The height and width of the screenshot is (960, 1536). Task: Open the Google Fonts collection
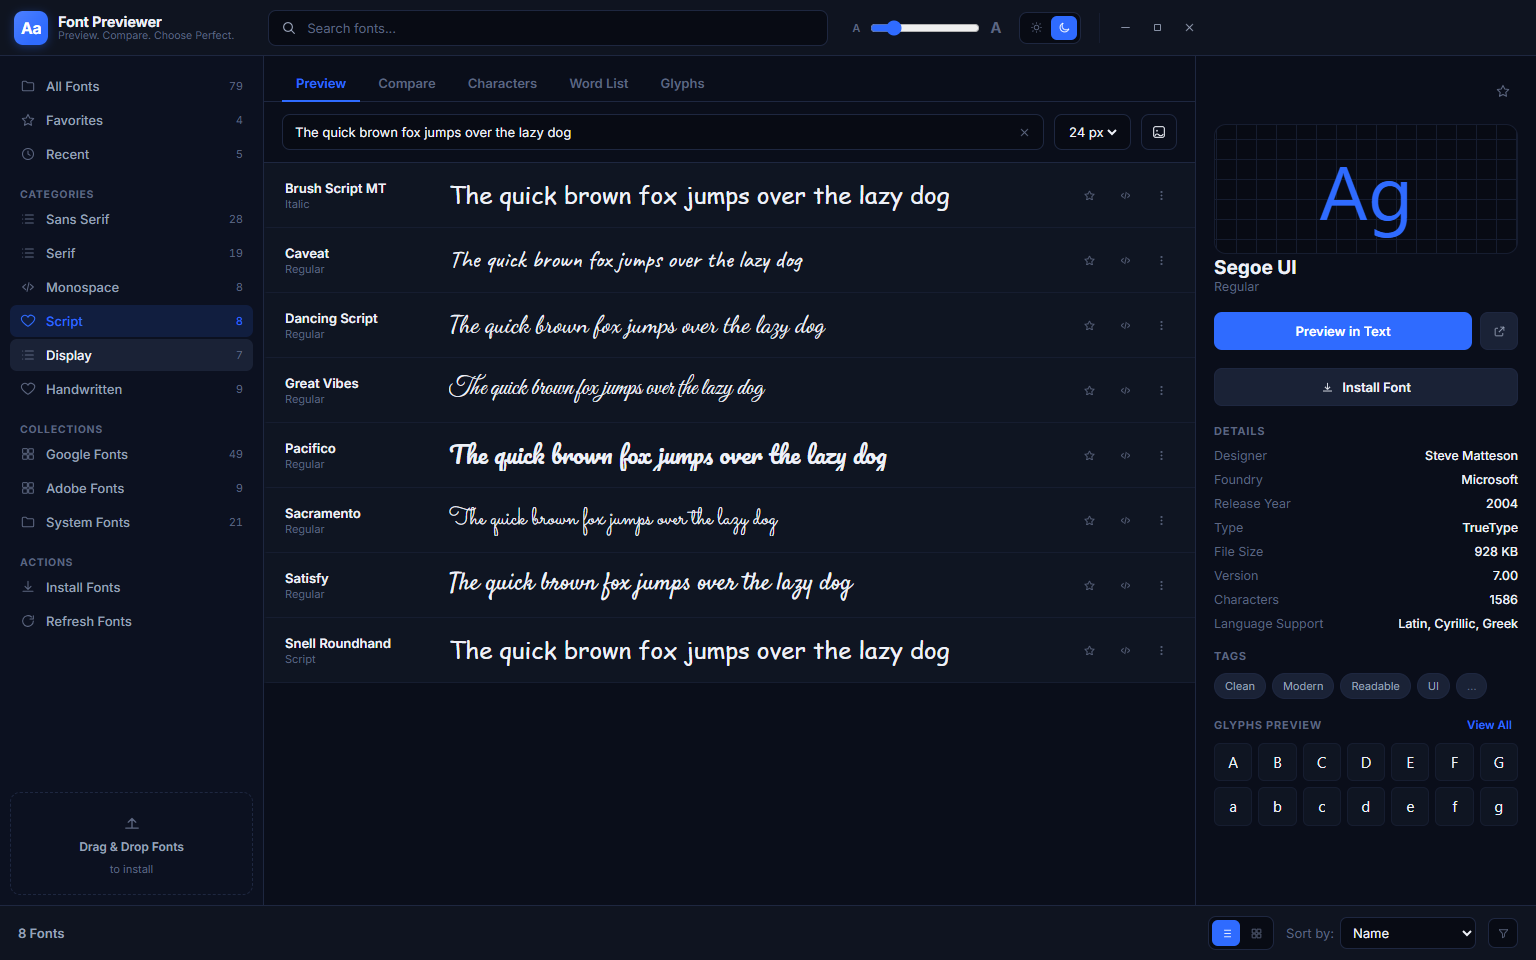coord(131,455)
